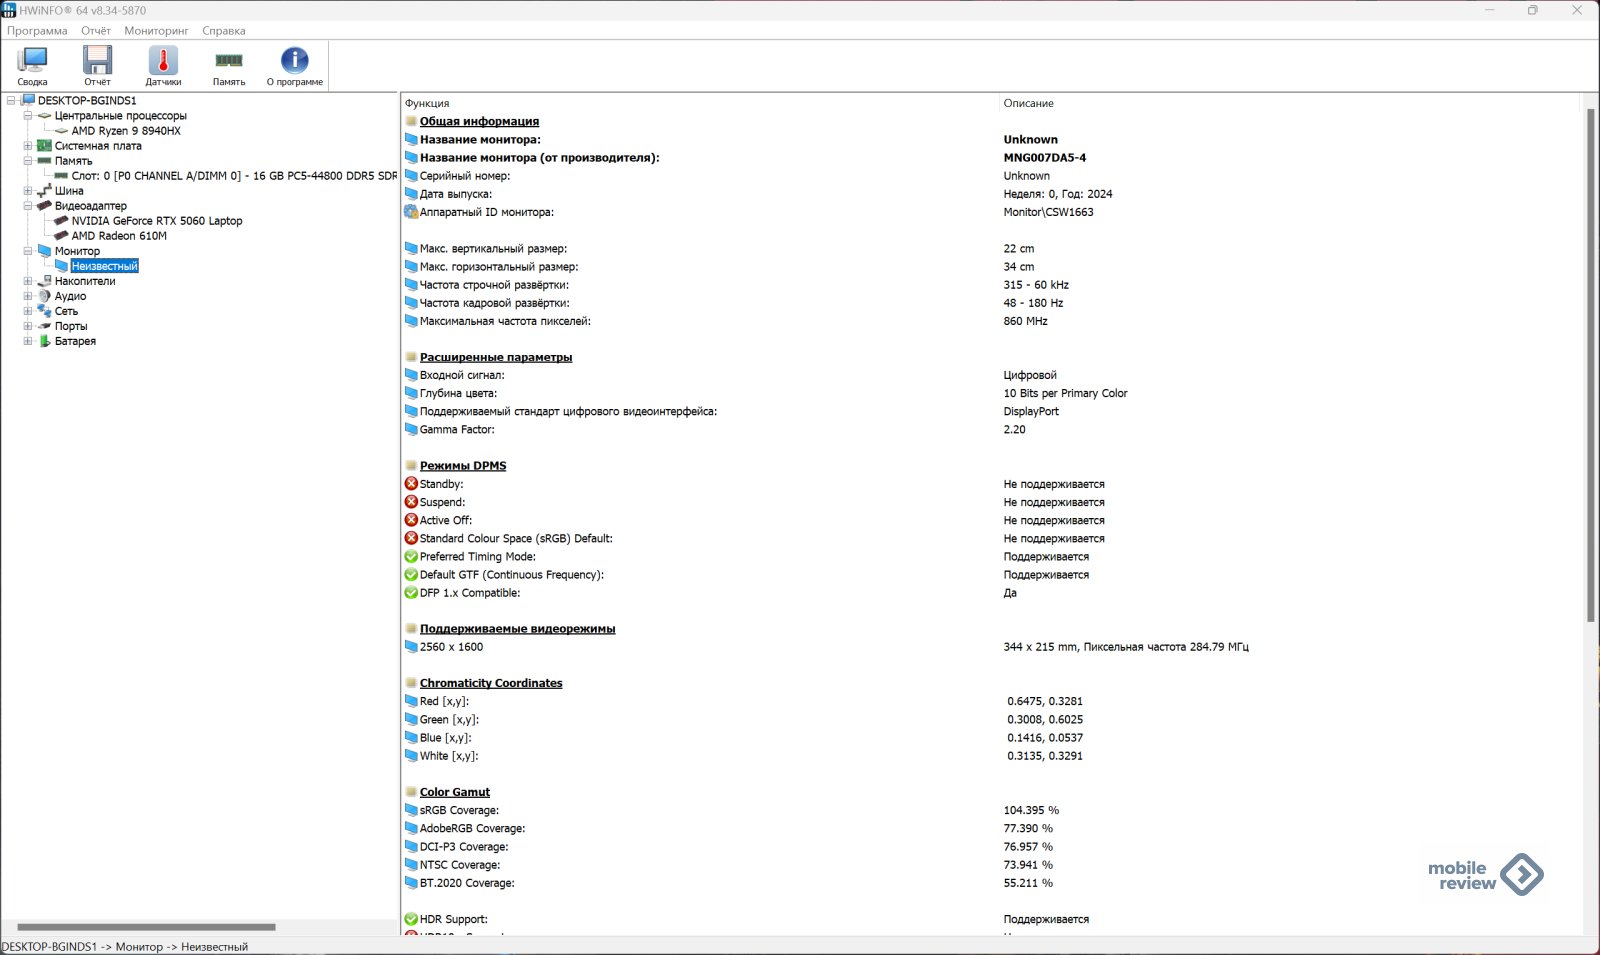
Task: Expand the Системная плата tree node
Action: (28, 146)
